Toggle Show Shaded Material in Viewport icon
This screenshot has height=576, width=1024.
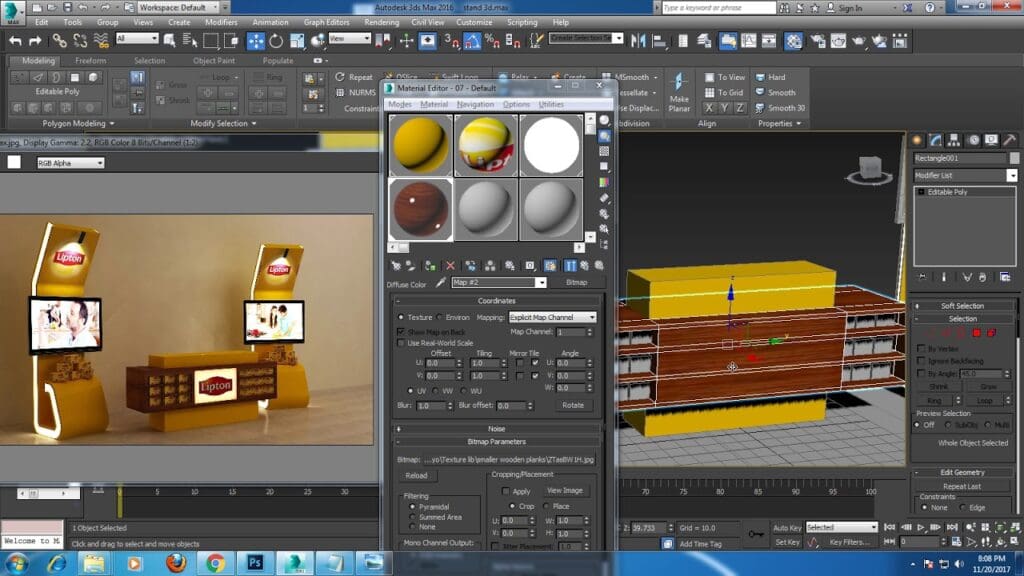pyautogui.click(x=550, y=266)
